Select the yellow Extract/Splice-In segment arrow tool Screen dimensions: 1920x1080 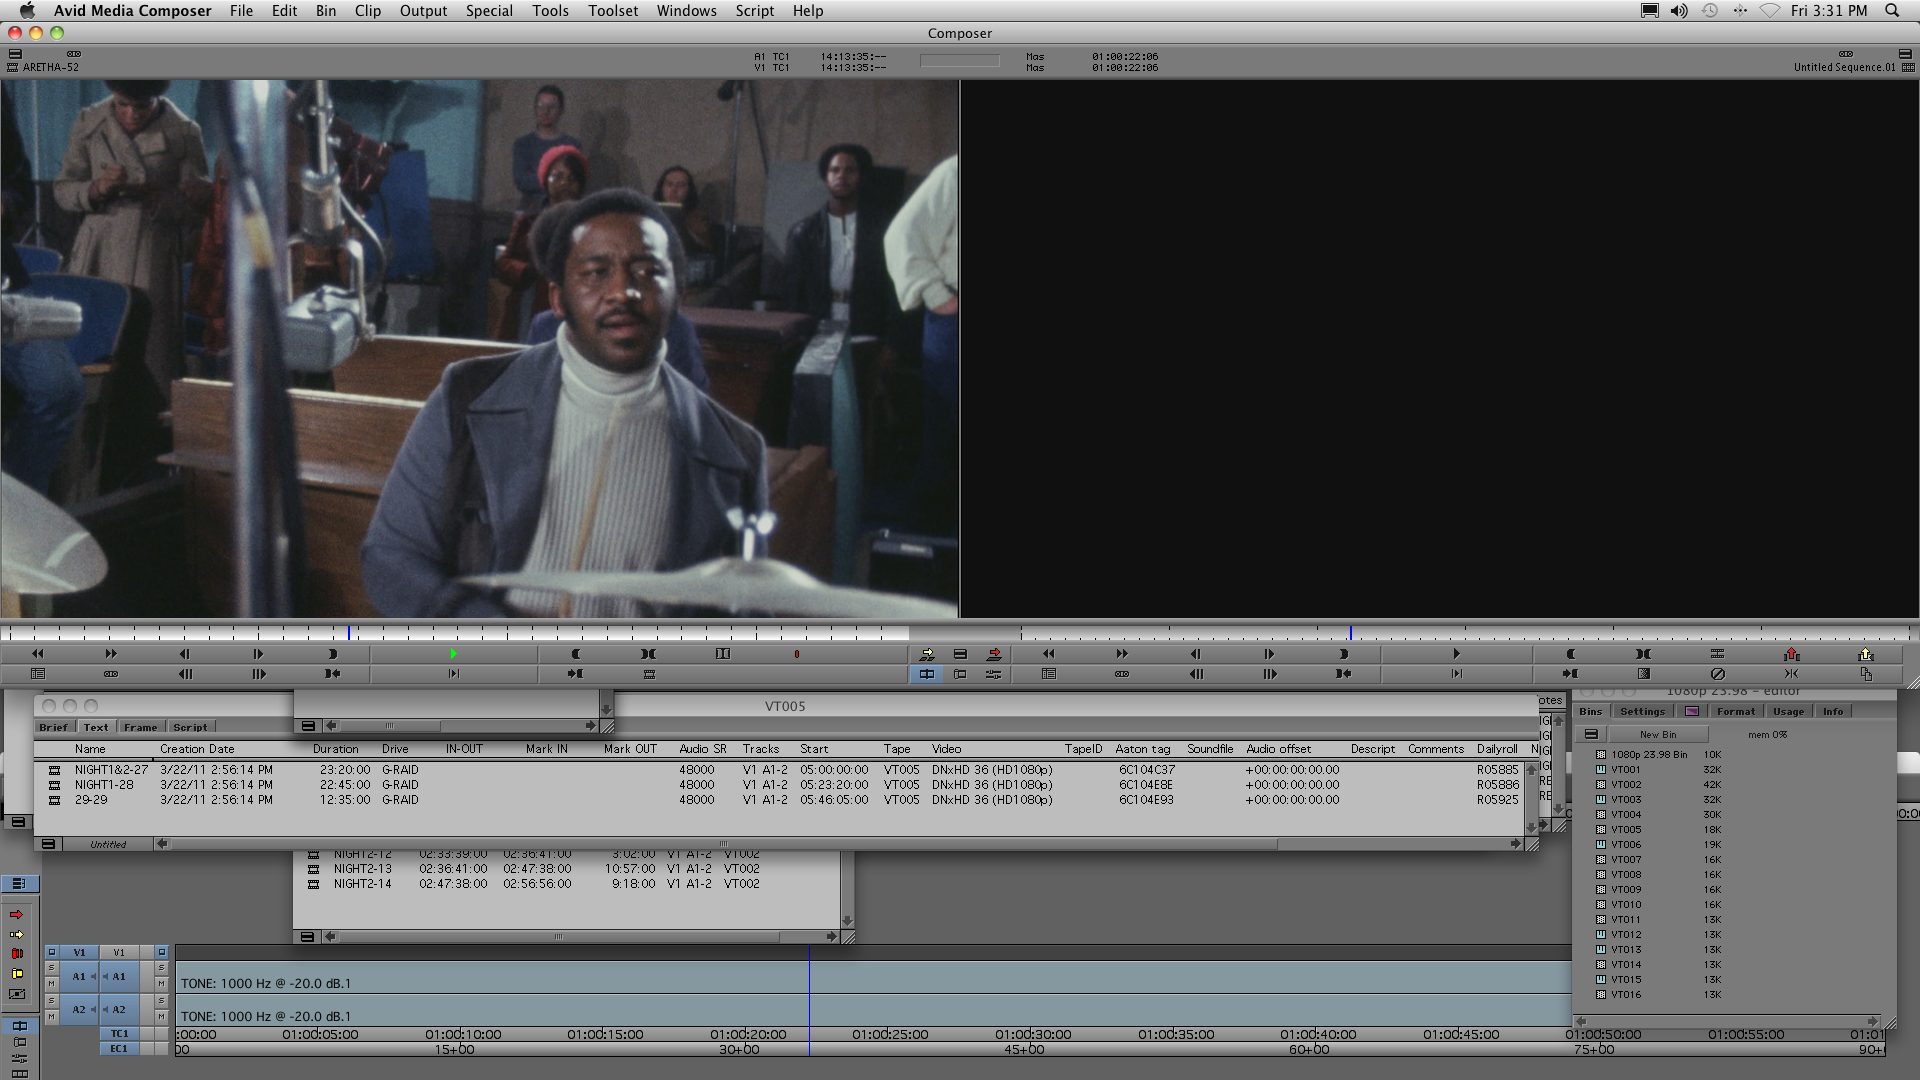click(16, 934)
